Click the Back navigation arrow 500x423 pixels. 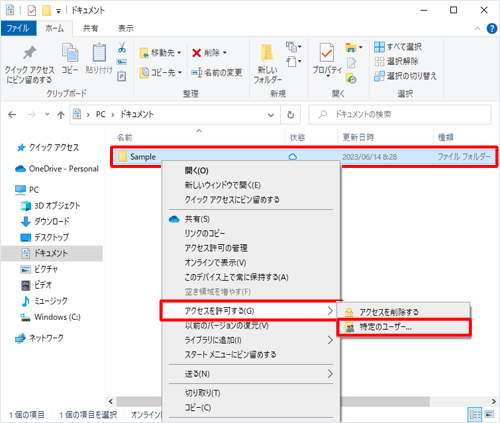coord(12,115)
